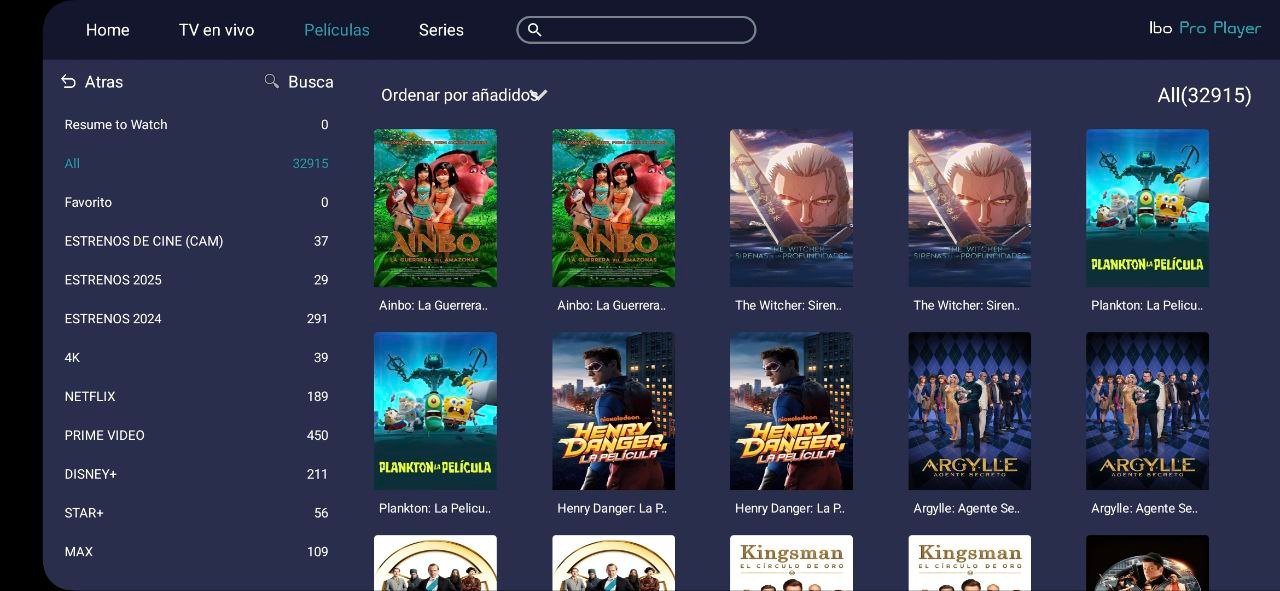The height and width of the screenshot is (591, 1280).
Task: Select the DISNEY+ category
Action: pos(91,474)
